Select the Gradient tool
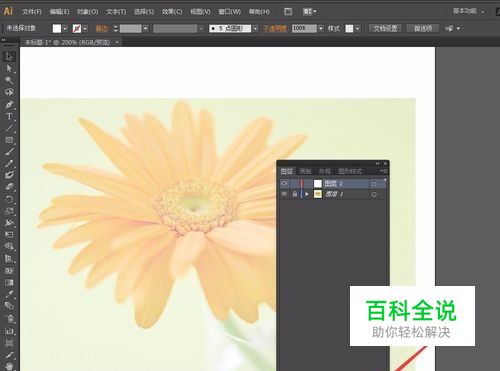This screenshot has height=371, width=500. (x=9, y=283)
